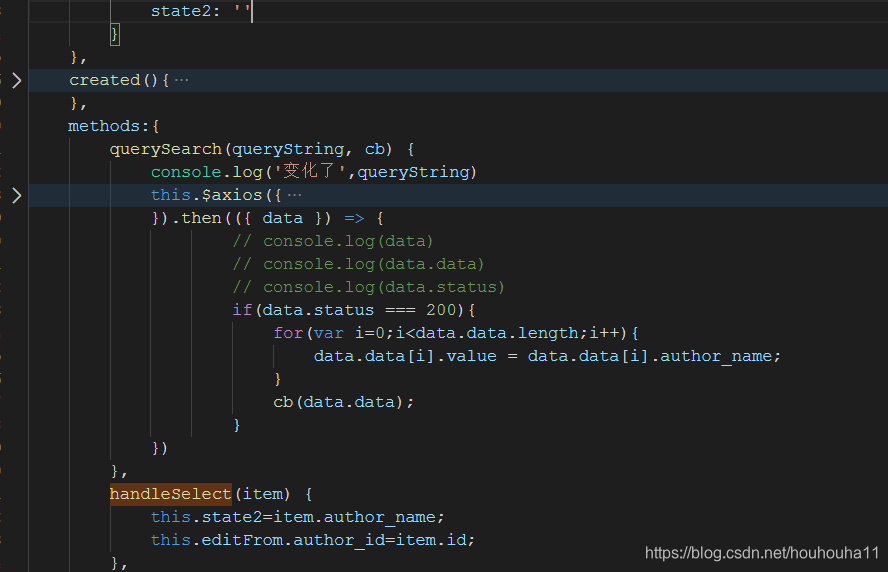888x572 pixels.
Task: Click the }).then(({ data }) => { line
Action: point(268,218)
